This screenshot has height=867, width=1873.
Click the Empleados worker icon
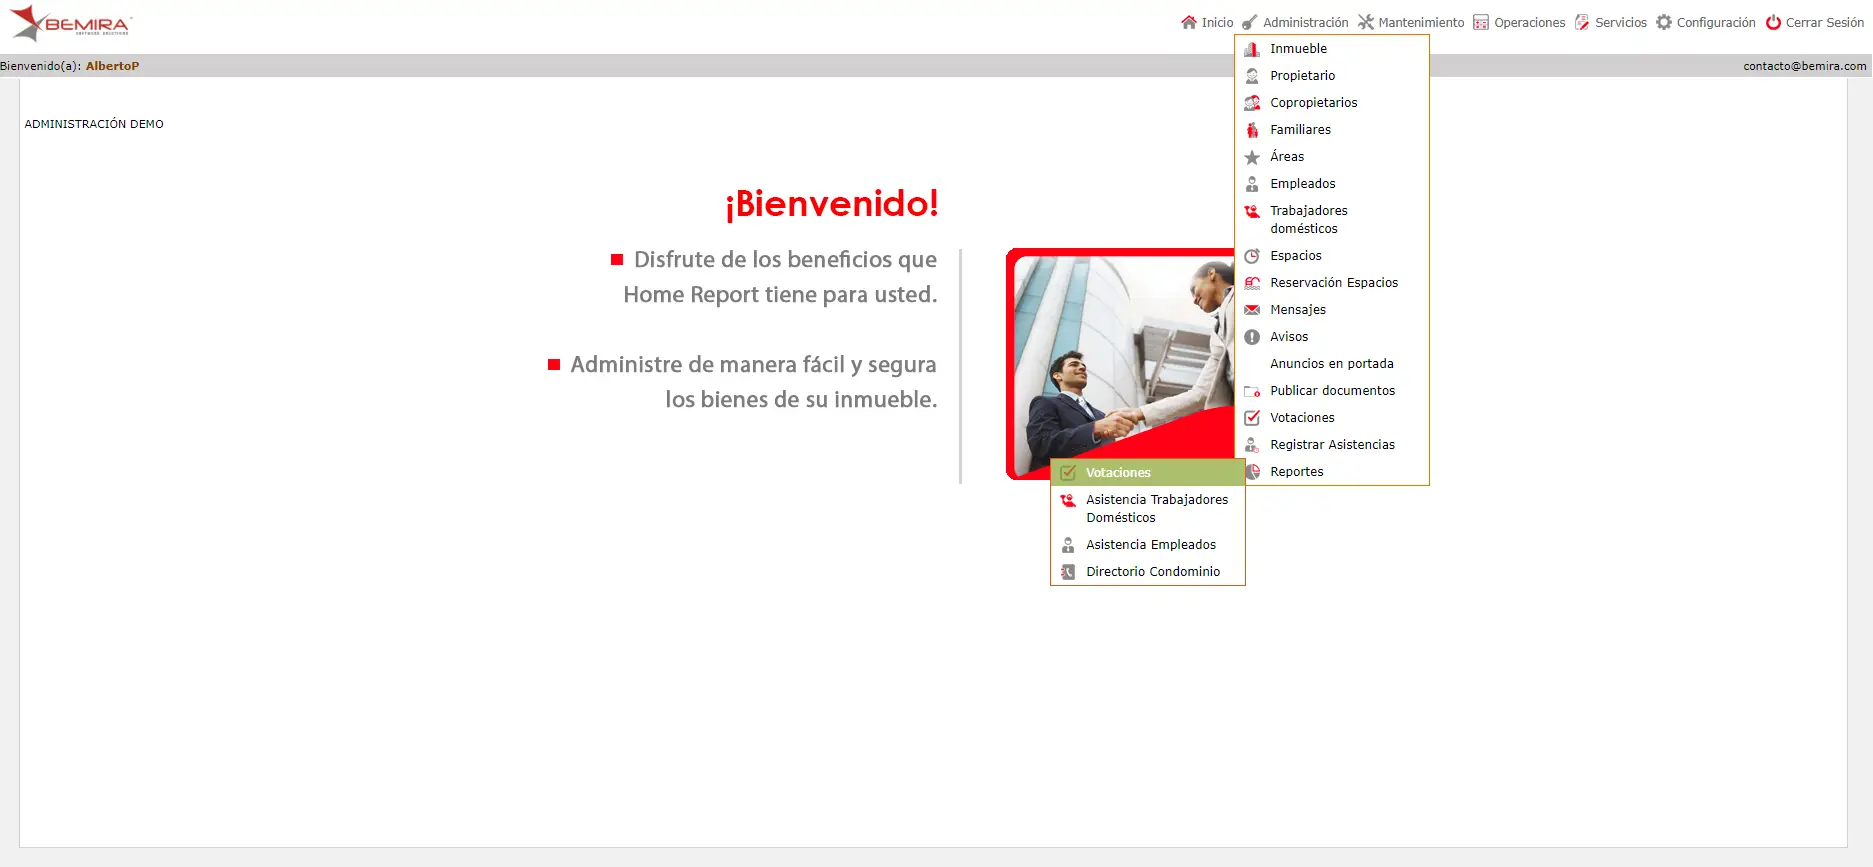click(1252, 184)
